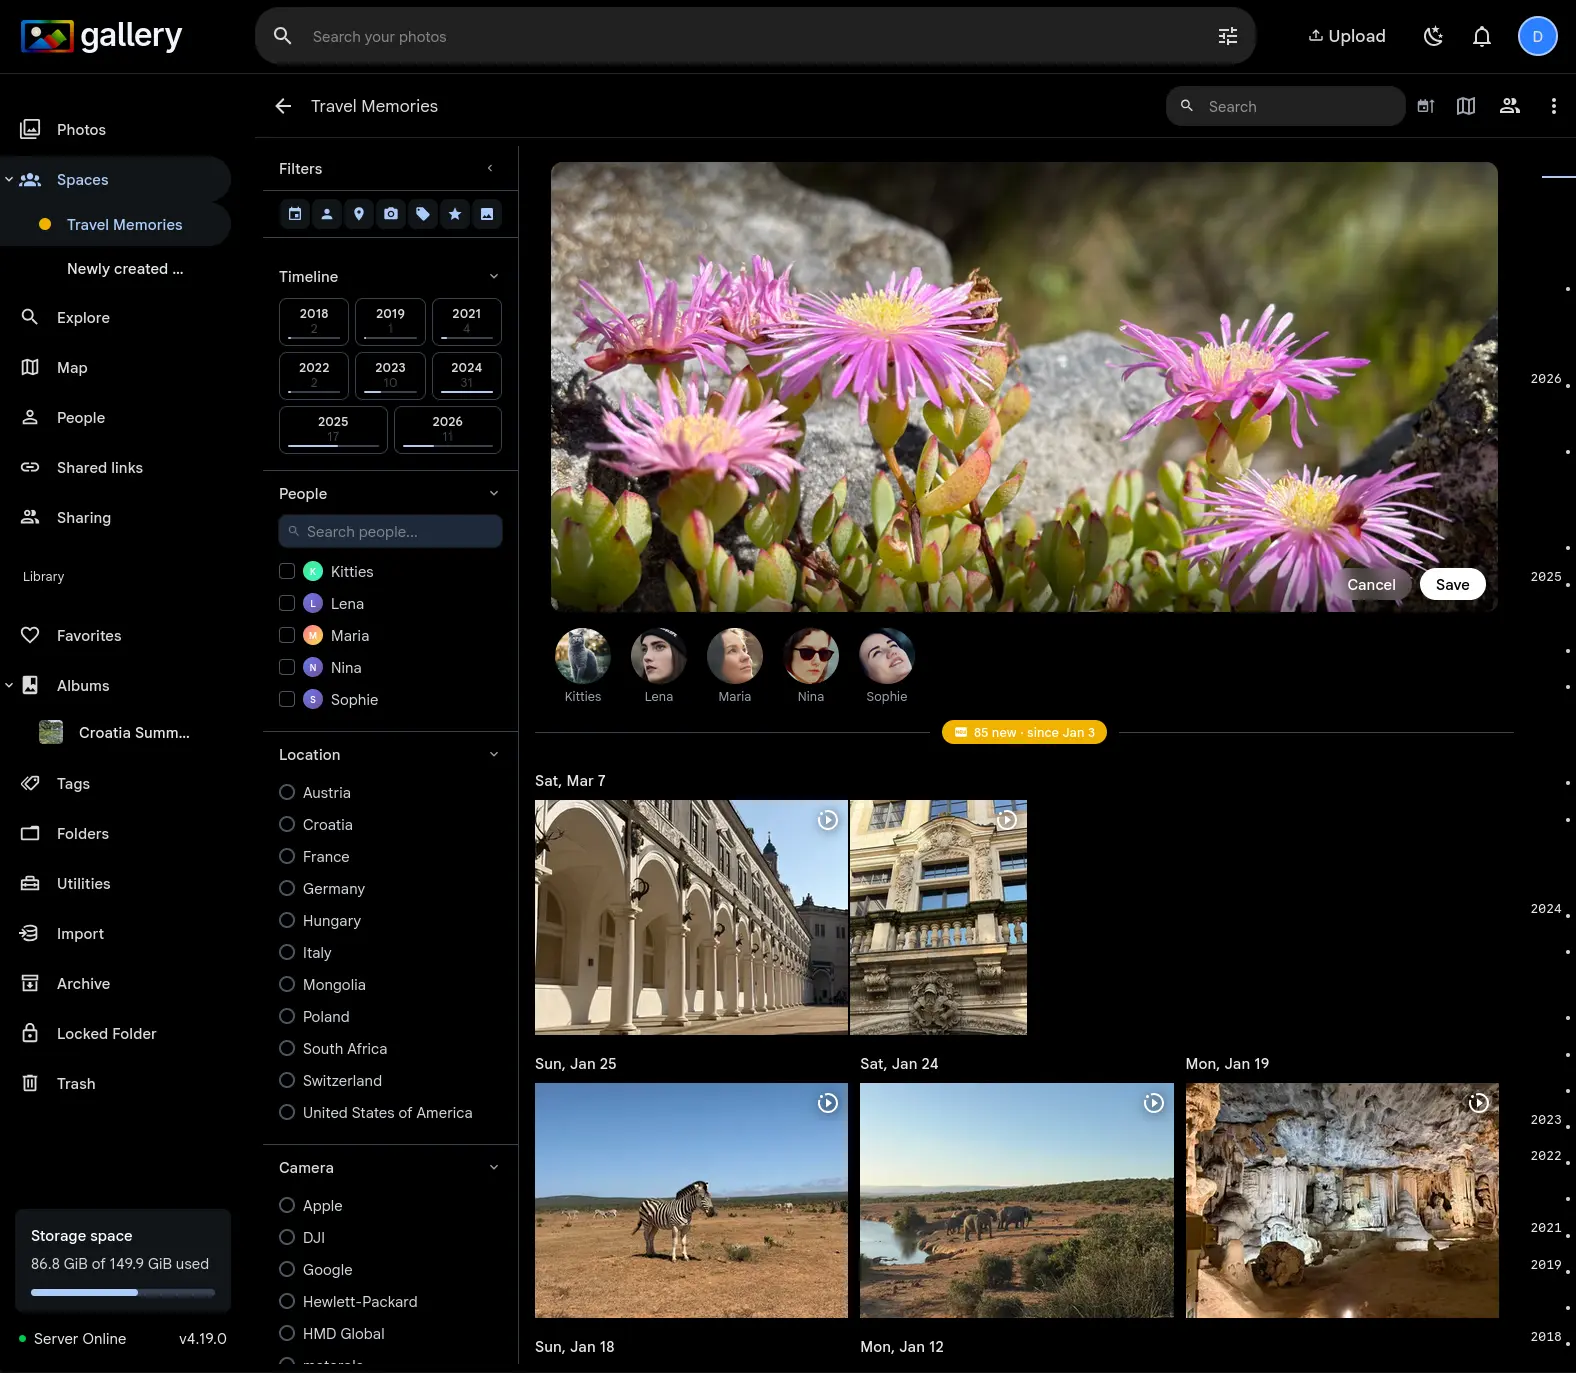Open Sophie person avatar below cover
This screenshot has height=1373, width=1576.
coord(887,656)
